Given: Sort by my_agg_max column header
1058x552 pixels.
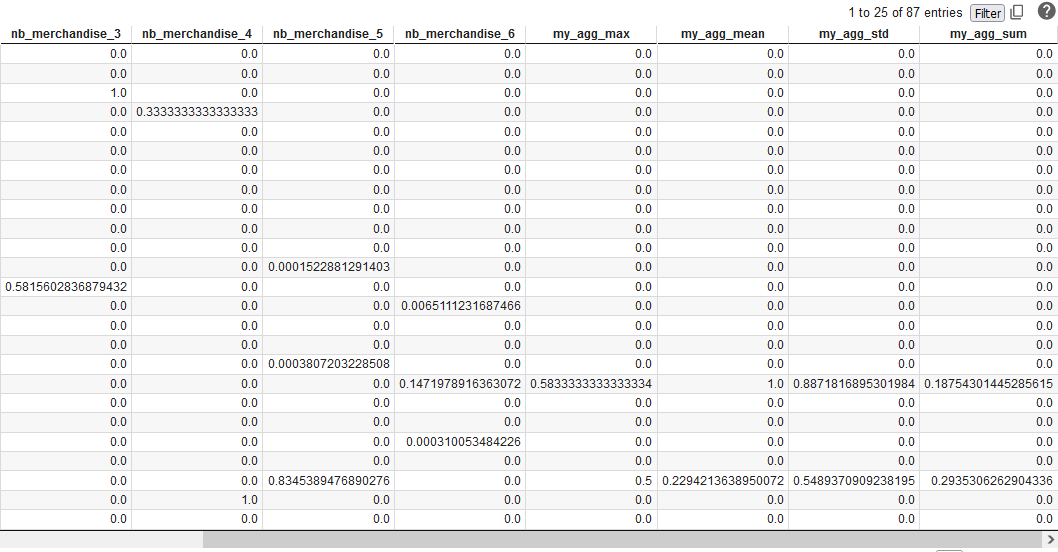Looking at the screenshot, I should [x=591, y=34].
